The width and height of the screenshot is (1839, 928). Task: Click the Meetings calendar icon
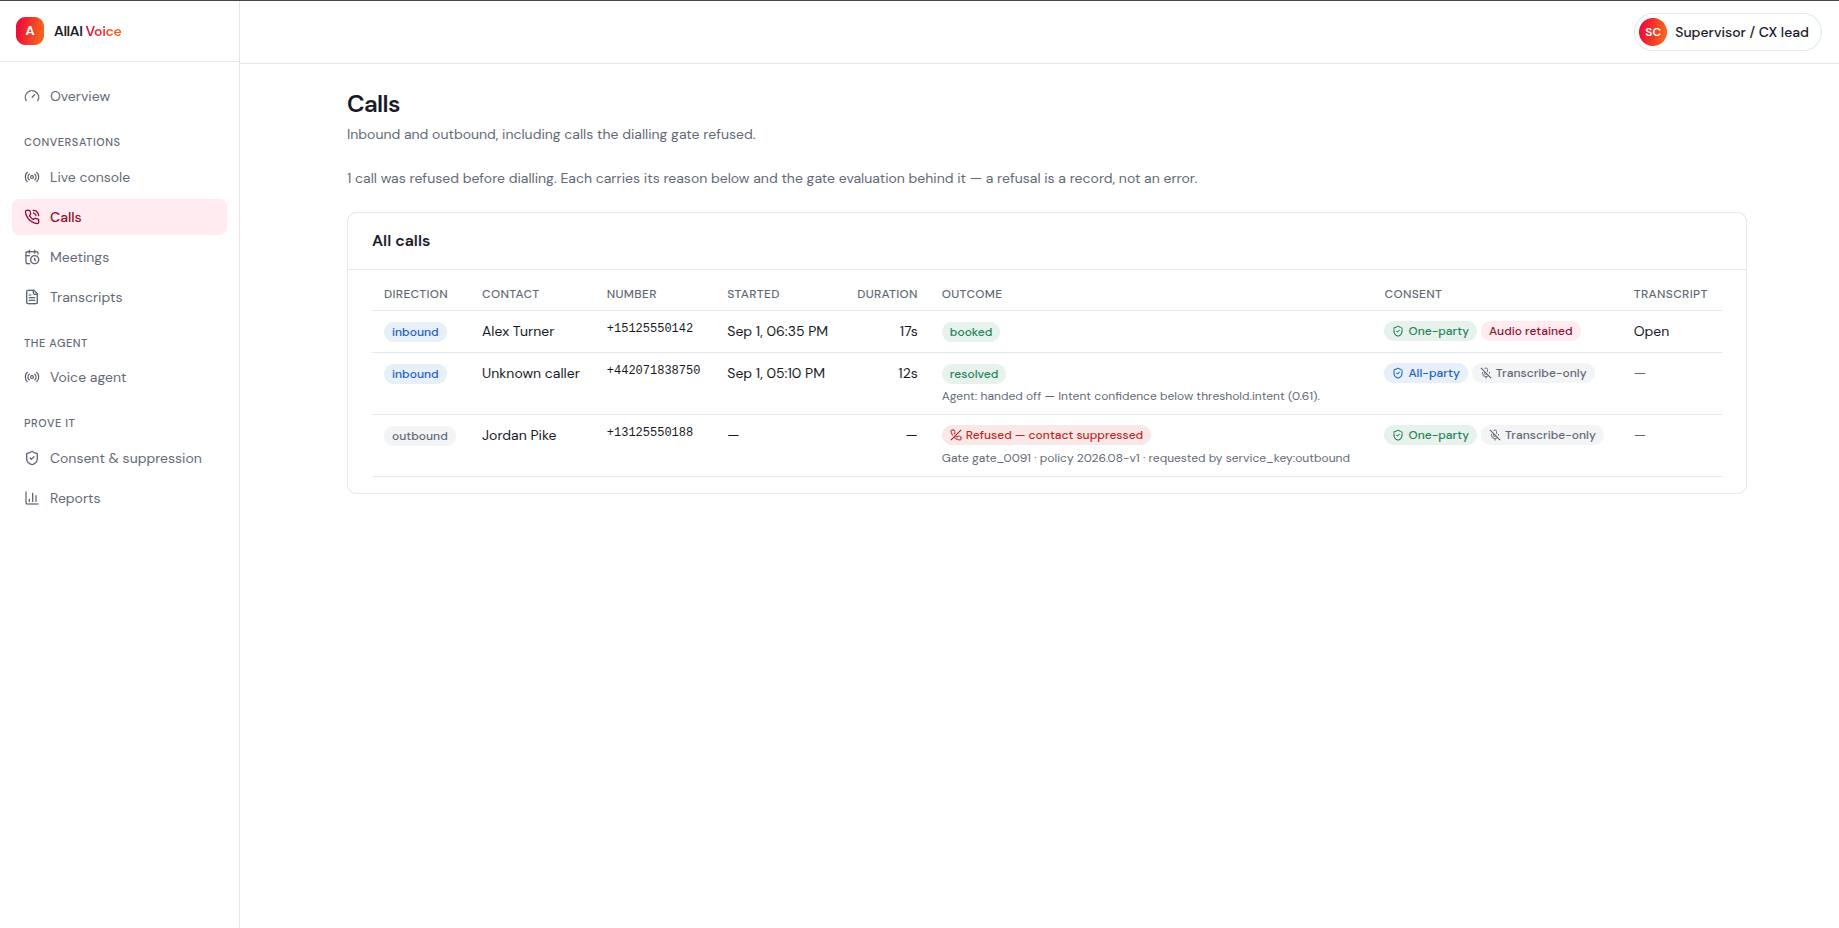click(32, 257)
